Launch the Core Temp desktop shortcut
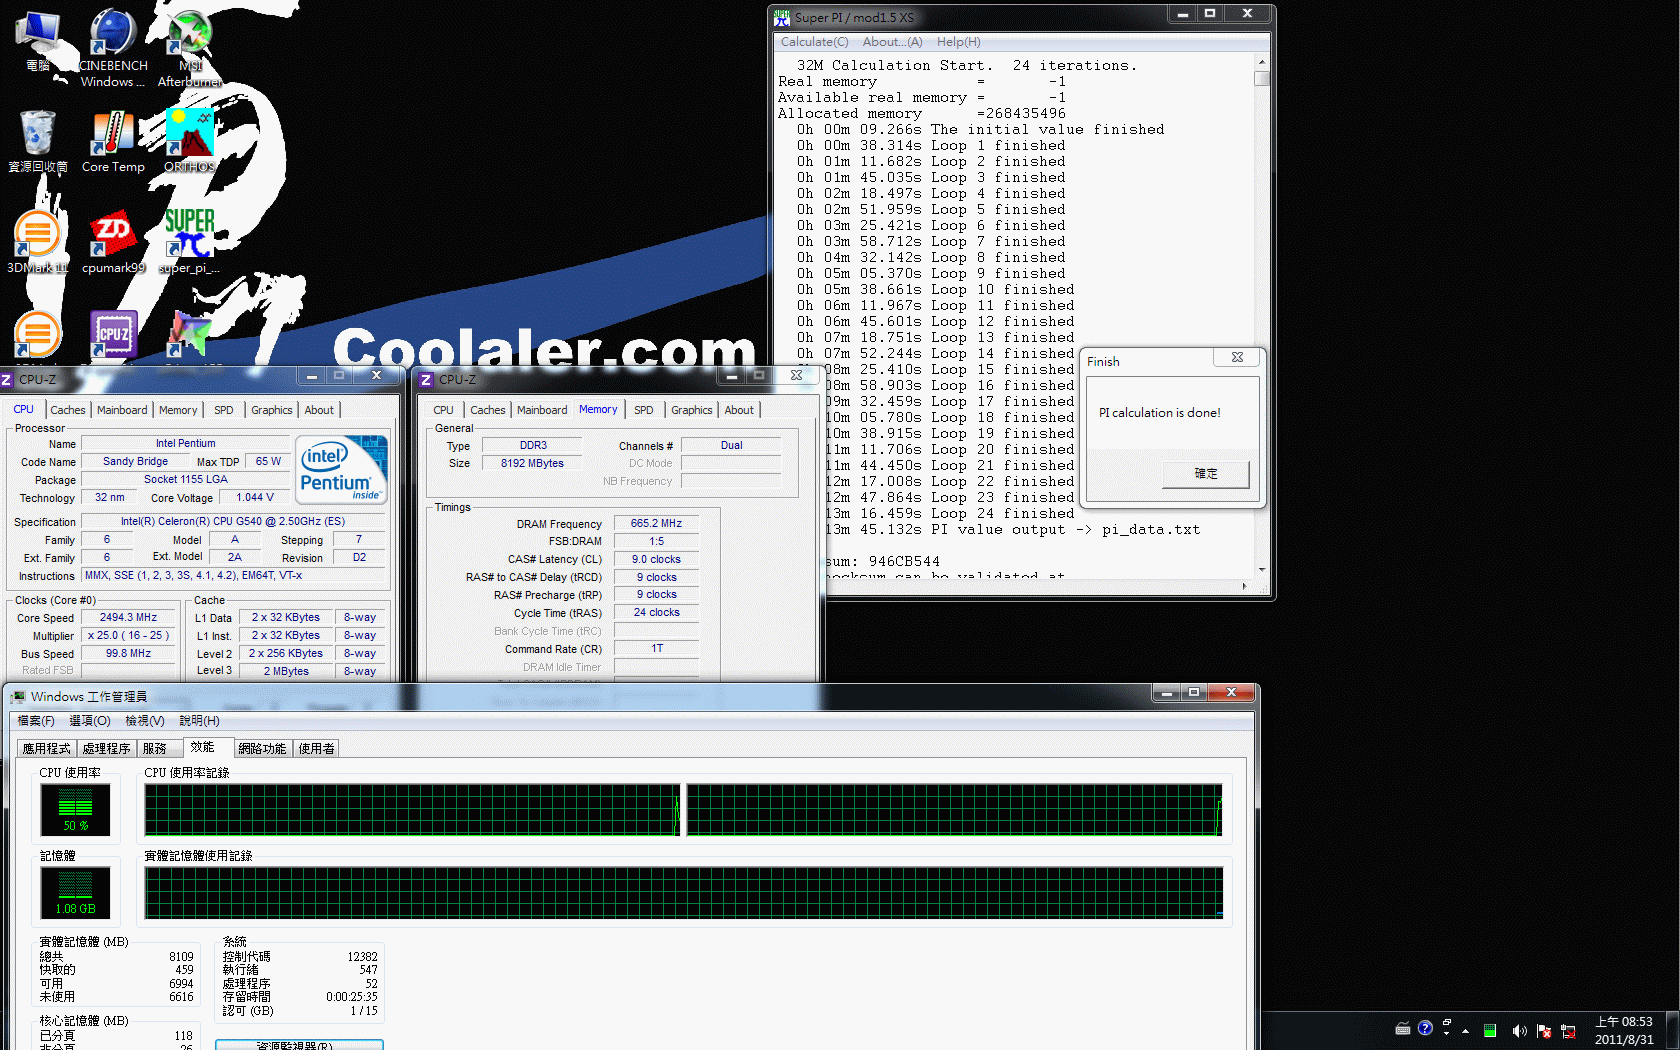Screen dimensions: 1680x1050 click(113, 141)
